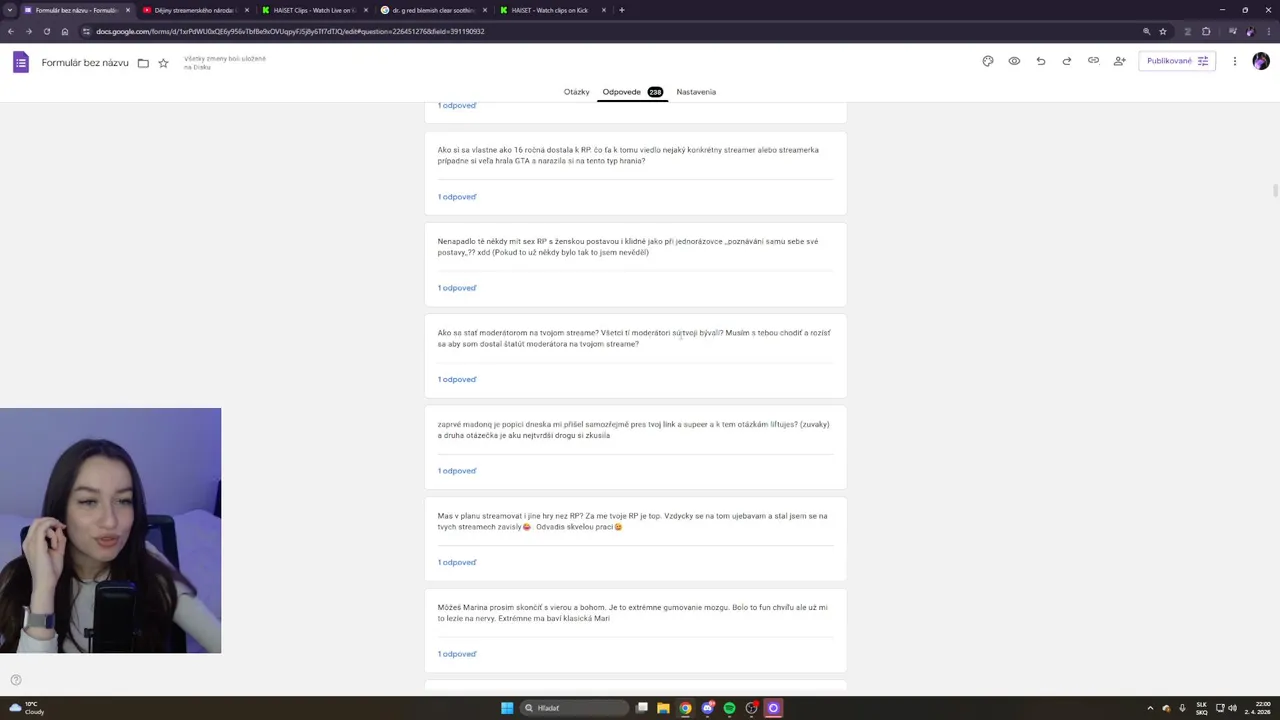Open the Google Forms home icon
The height and width of the screenshot is (720, 1280).
coord(21,62)
